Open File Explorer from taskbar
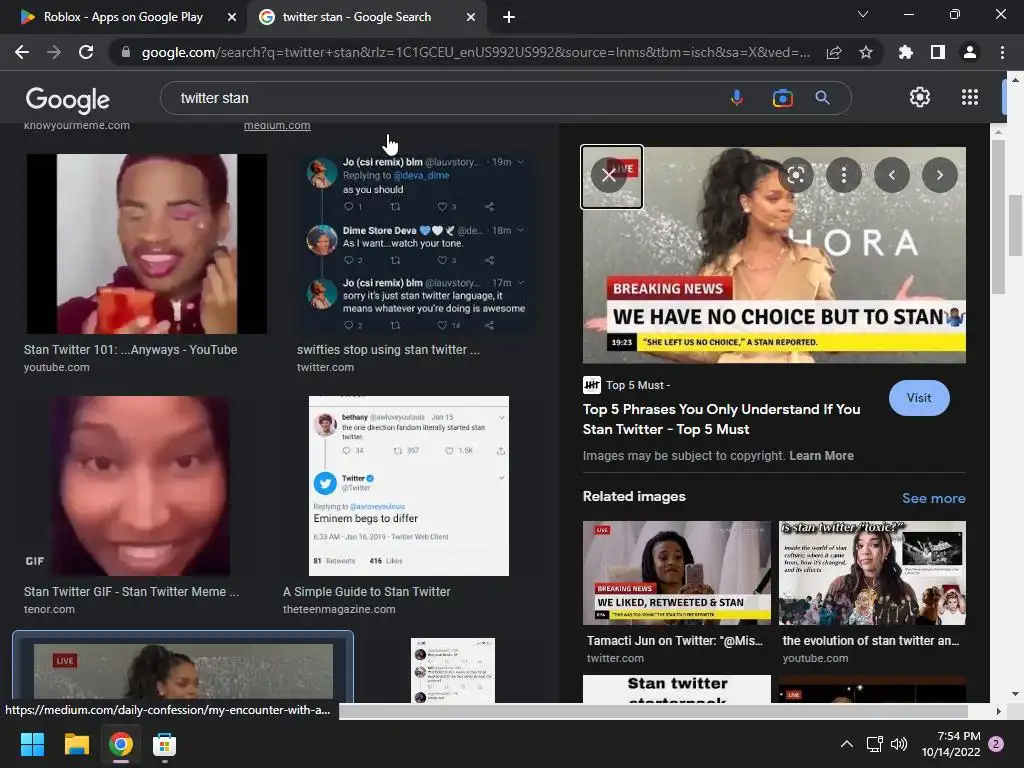The width and height of the screenshot is (1024, 768). (x=76, y=744)
